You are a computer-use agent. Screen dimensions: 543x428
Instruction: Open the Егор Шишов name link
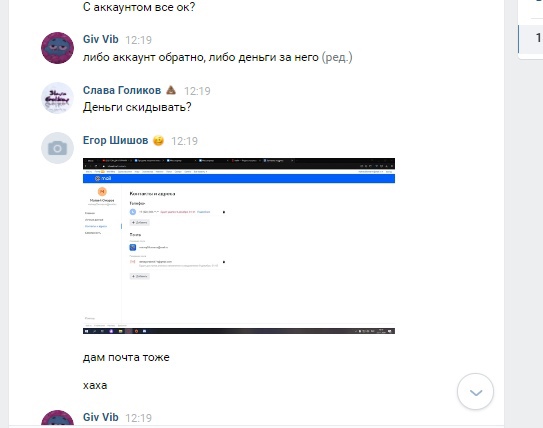pos(115,140)
